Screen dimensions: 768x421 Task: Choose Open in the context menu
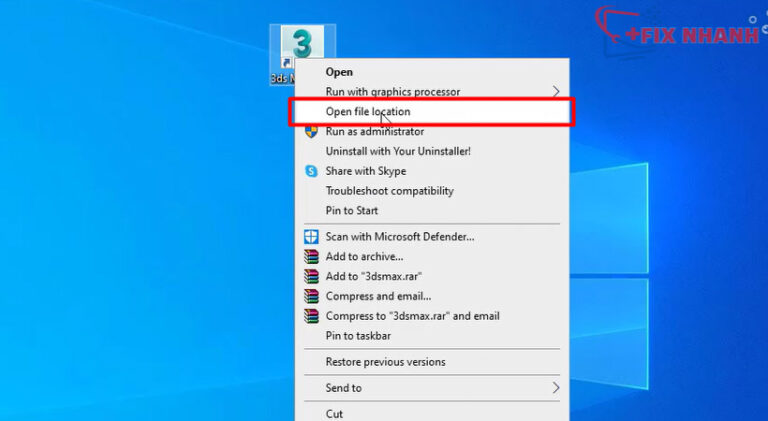coord(432,72)
